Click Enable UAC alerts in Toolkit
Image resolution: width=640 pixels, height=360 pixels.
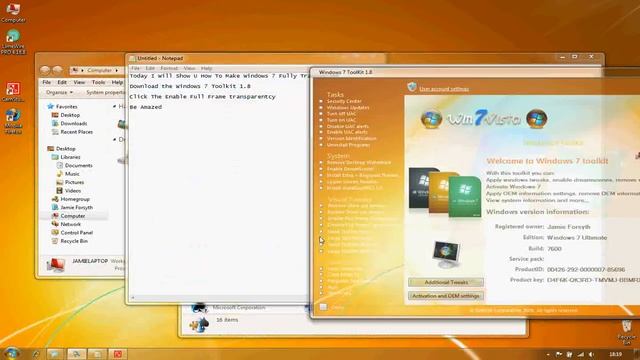tap(347, 132)
